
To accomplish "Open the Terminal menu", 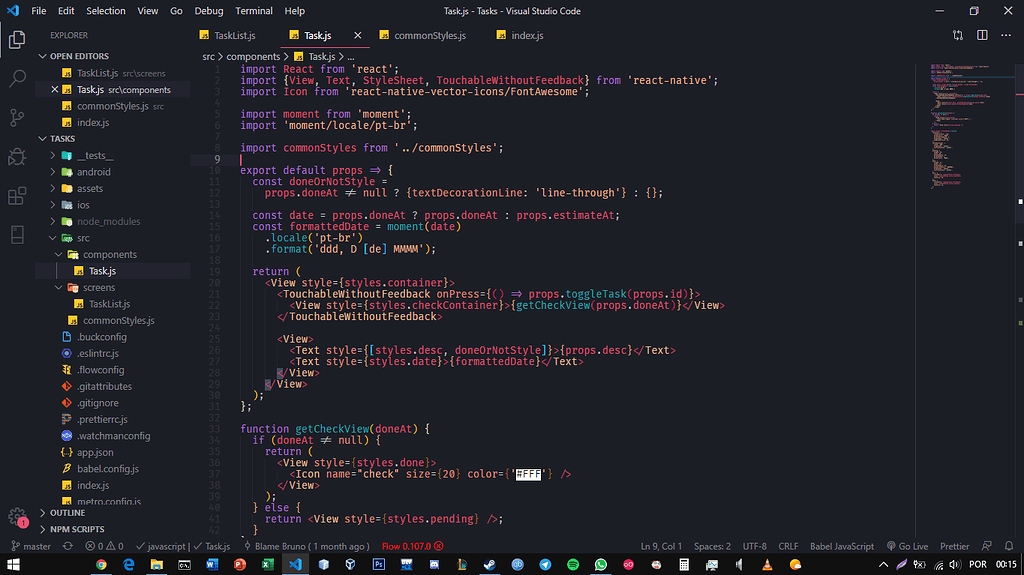I will click(x=254, y=11).
